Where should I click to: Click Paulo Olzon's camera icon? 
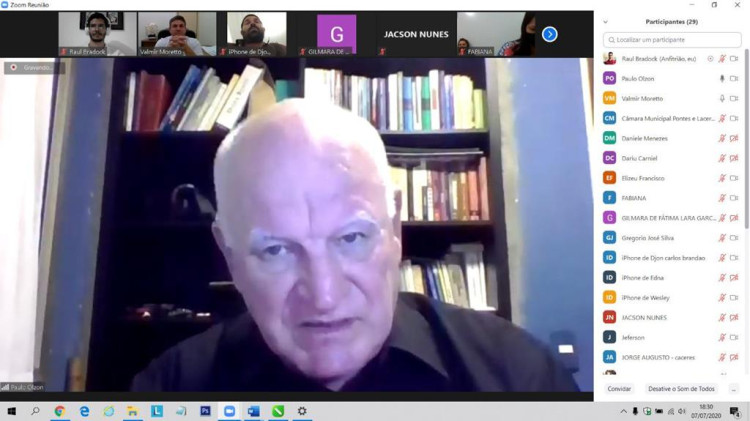[x=734, y=78]
